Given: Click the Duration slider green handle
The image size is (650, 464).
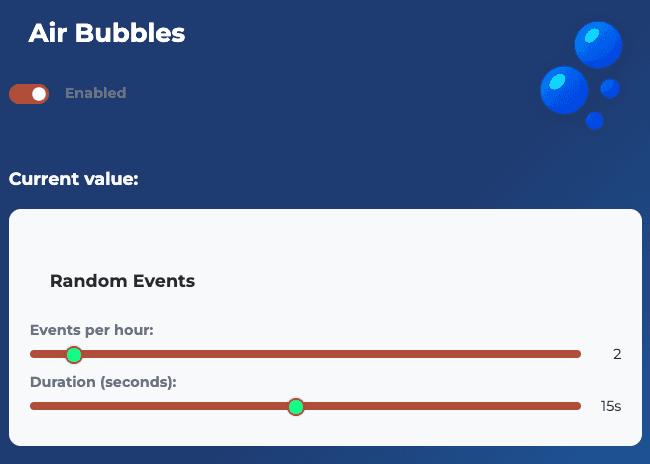Looking at the screenshot, I should point(295,406).
